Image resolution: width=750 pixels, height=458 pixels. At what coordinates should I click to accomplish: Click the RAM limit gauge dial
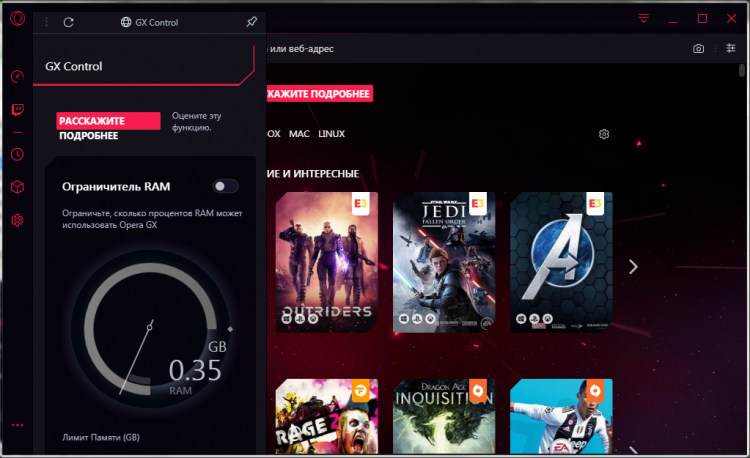(x=149, y=327)
